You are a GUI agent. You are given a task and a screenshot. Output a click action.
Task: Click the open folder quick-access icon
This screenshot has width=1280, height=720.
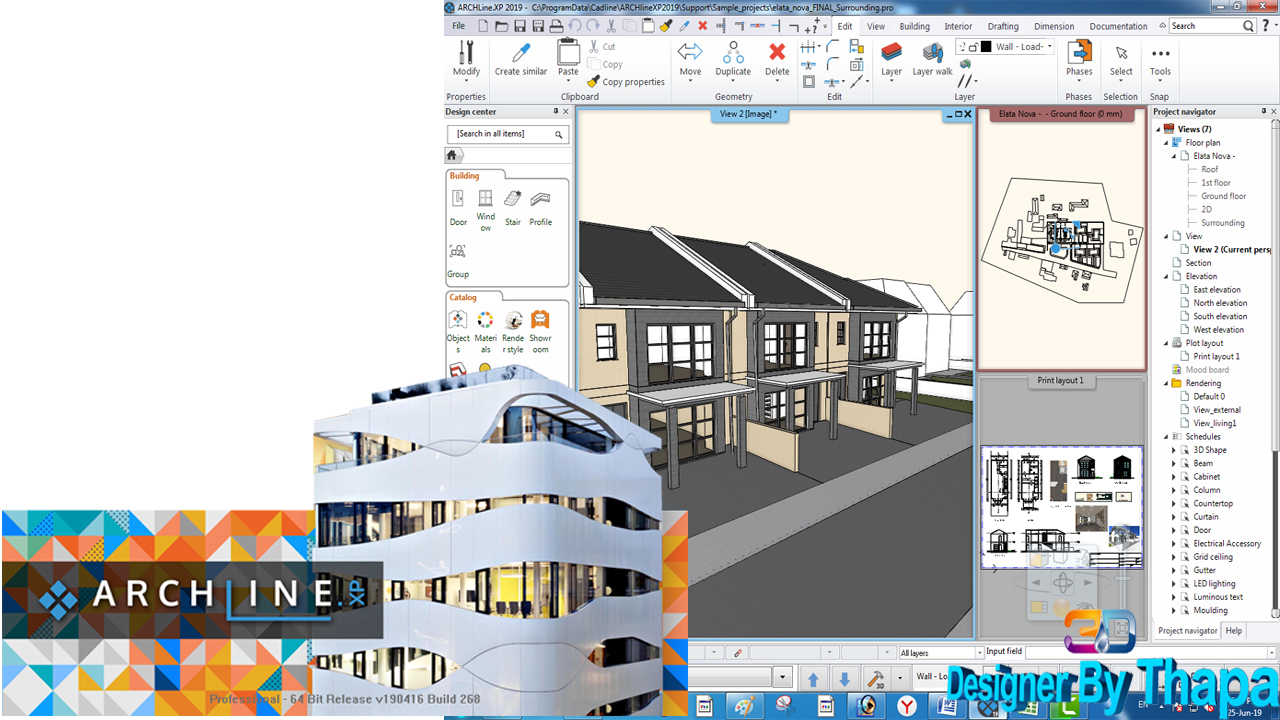[x=502, y=26]
